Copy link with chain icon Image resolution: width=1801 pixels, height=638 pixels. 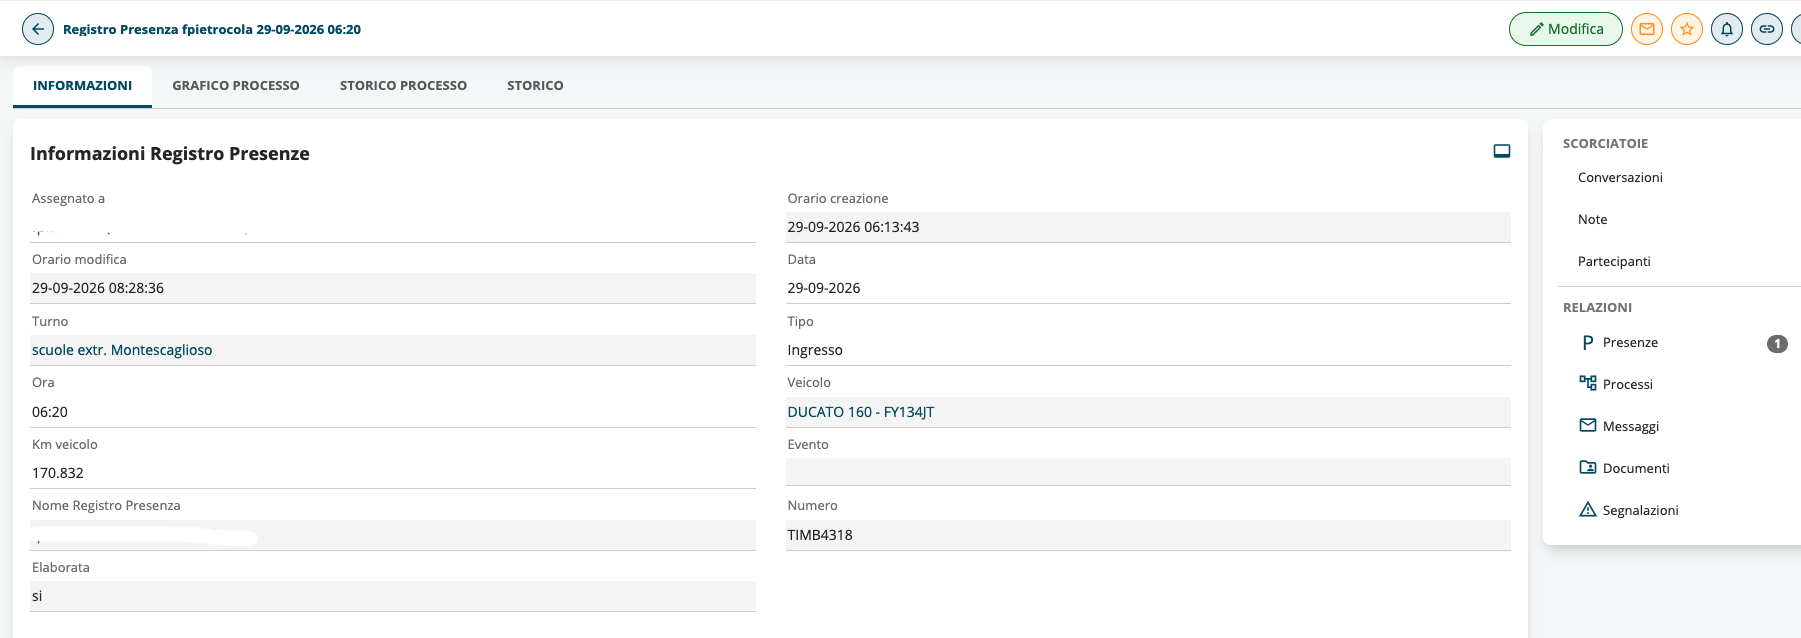pos(1767,29)
